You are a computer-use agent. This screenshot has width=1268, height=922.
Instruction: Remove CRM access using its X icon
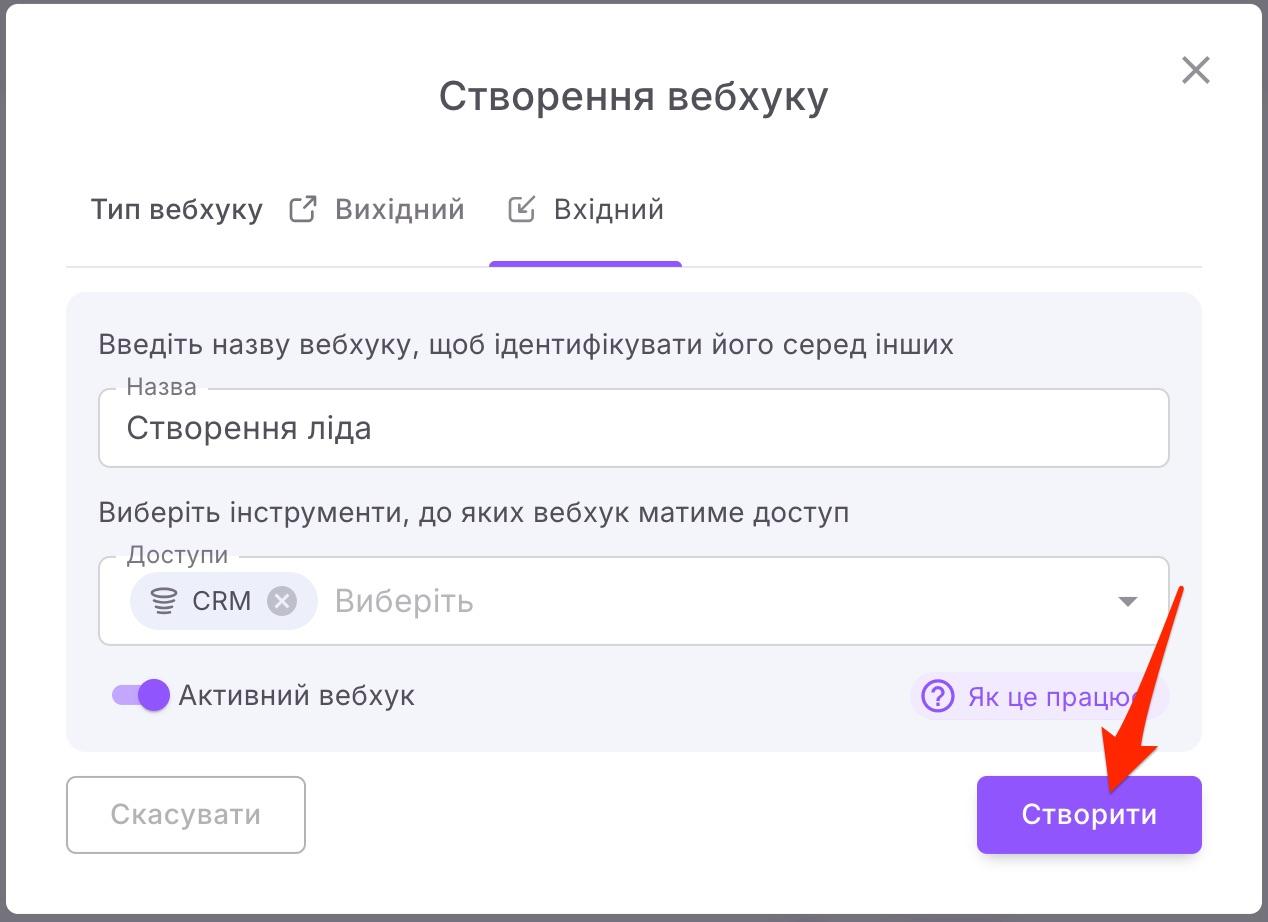point(281,600)
